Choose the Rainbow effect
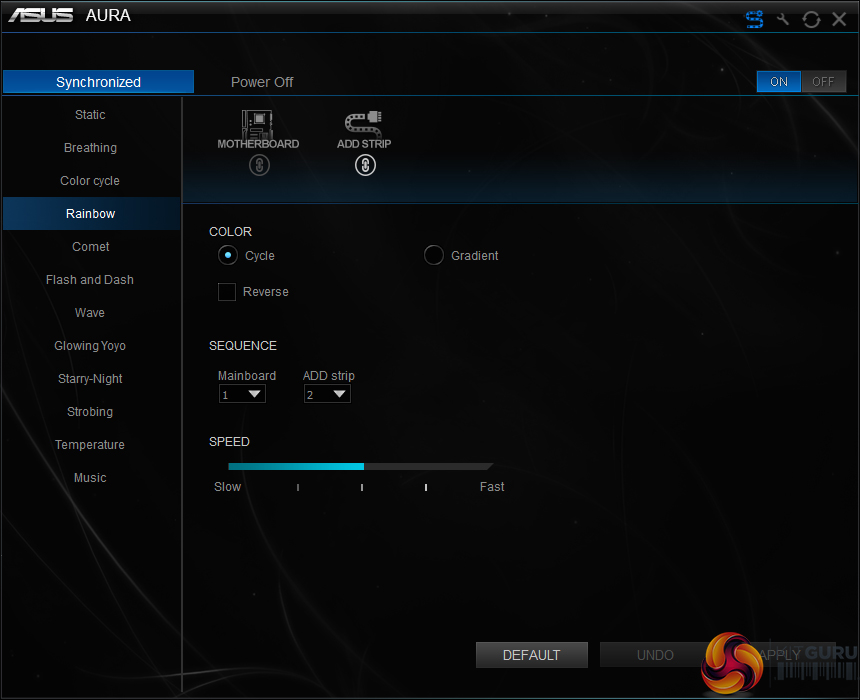 tap(90, 213)
